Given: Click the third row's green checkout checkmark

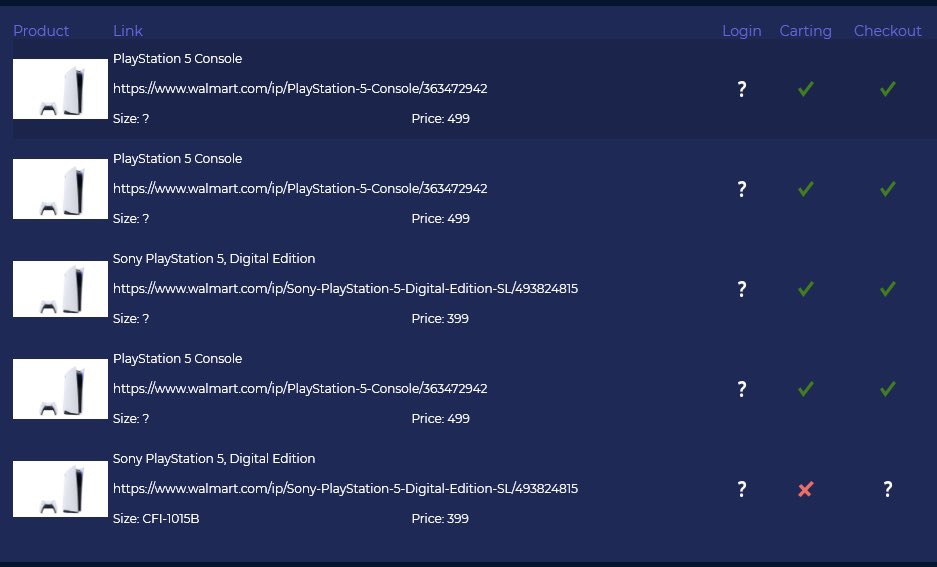Looking at the screenshot, I should (x=888, y=289).
